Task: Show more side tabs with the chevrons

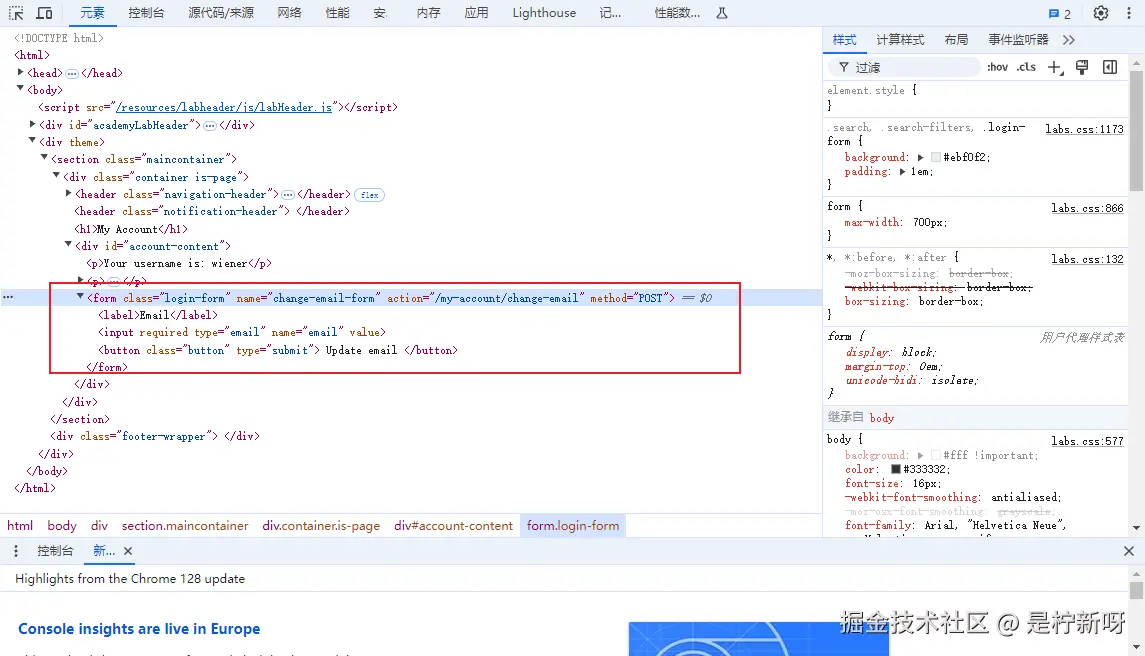Action: [x=1069, y=40]
